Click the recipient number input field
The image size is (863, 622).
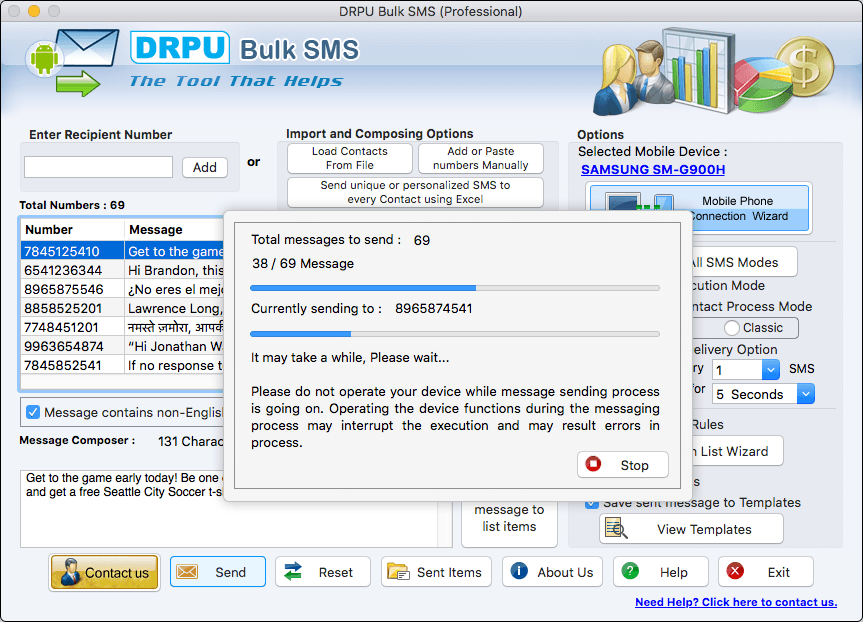click(99, 167)
